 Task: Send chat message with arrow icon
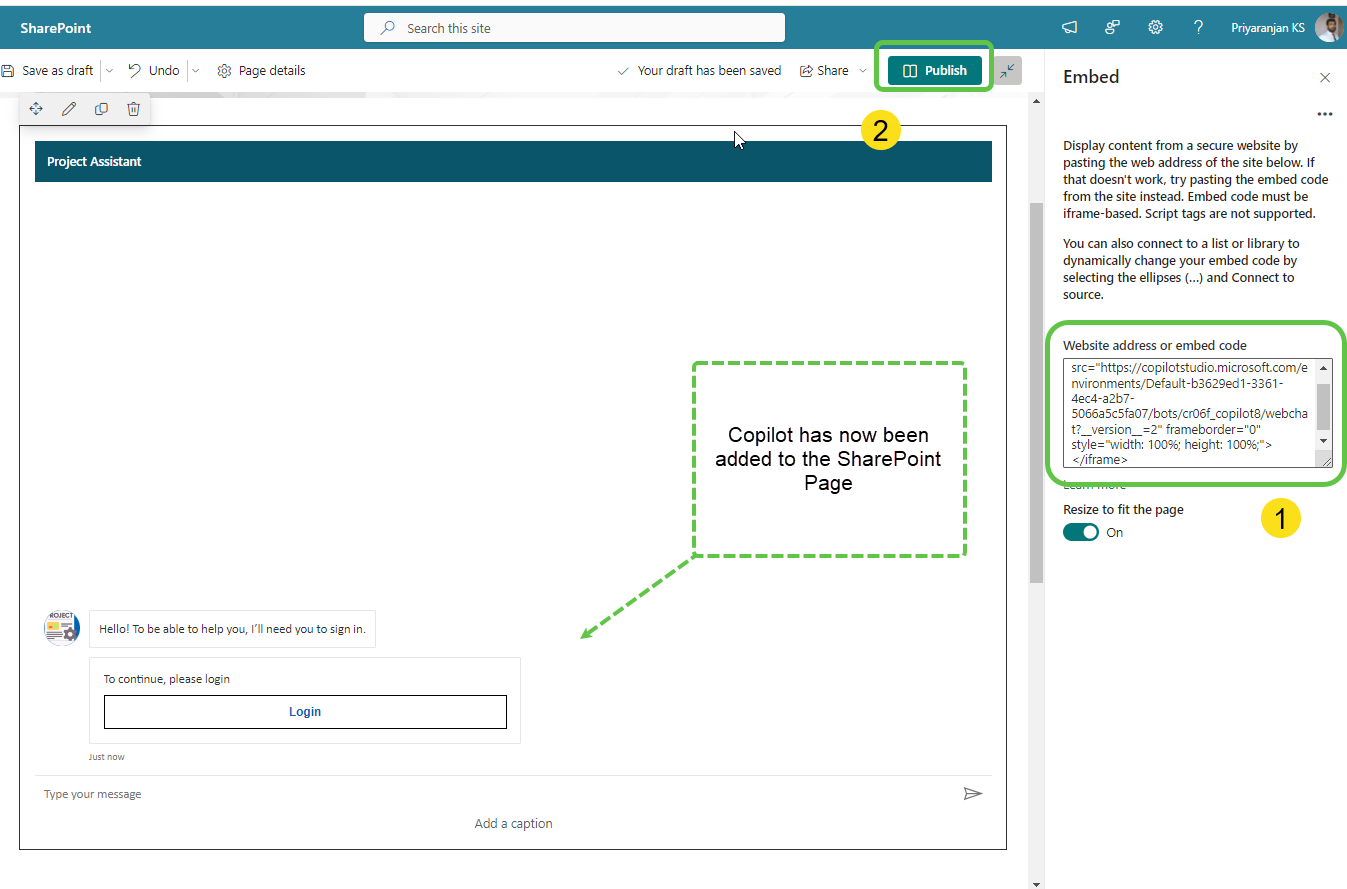pyautogui.click(x=972, y=794)
